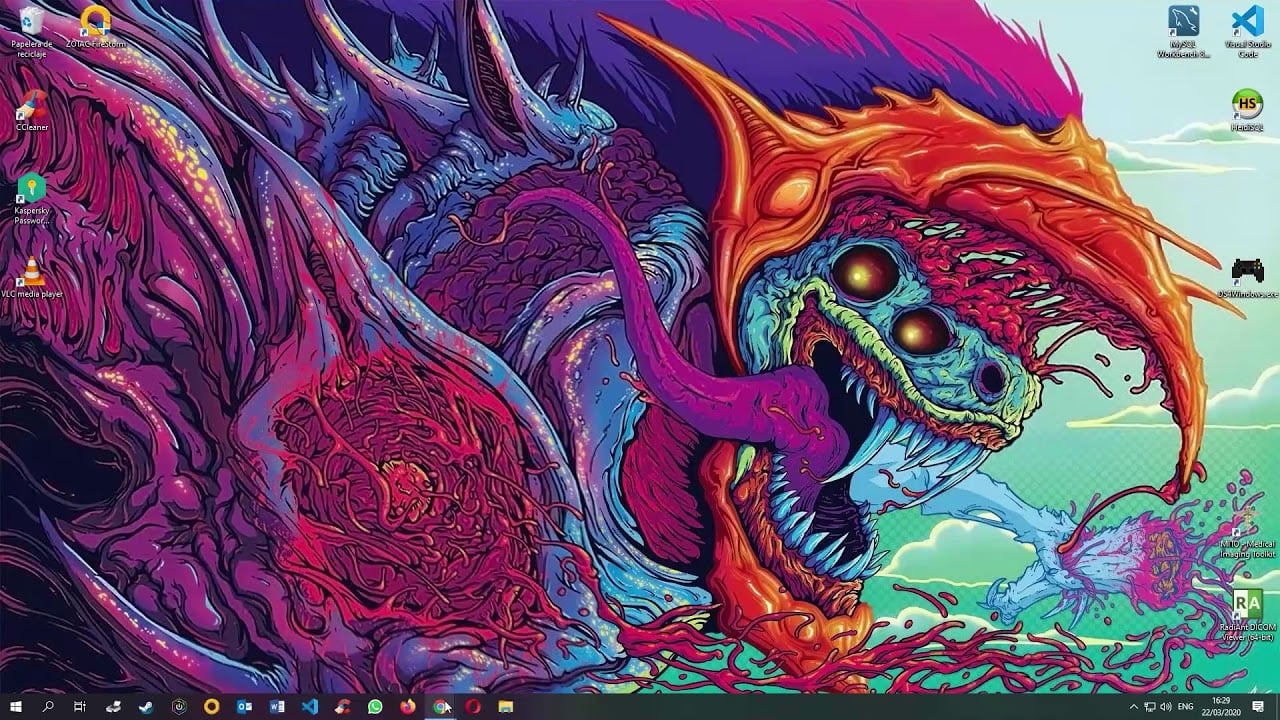This screenshot has width=1280, height=720.
Task: Click the Show desktop sliver button
Action: (x=1277, y=707)
